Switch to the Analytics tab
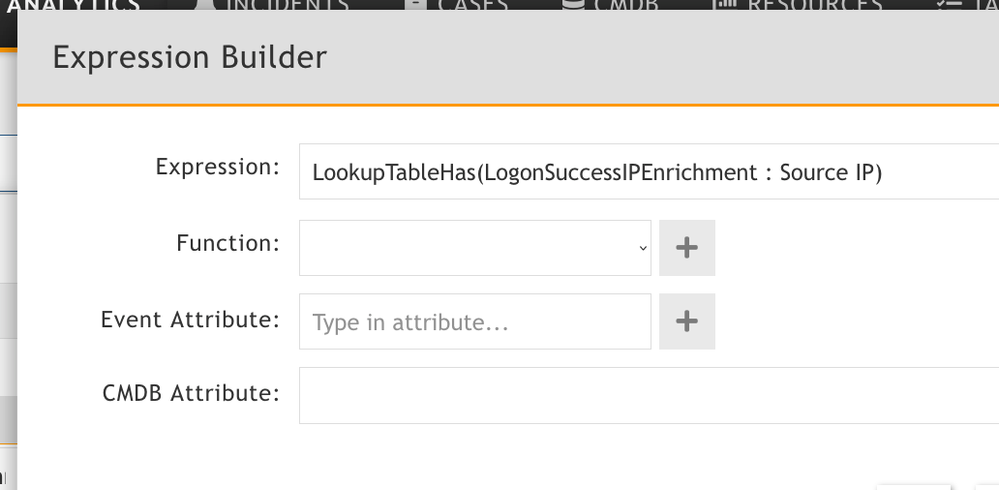Screen dimensions: 999x490 tap(73, 5)
